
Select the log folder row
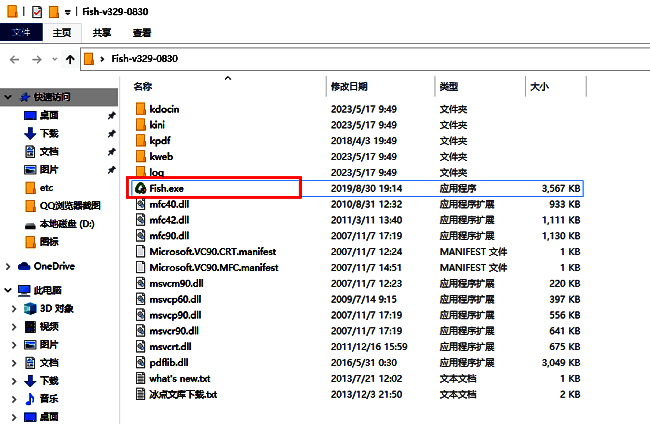pyautogui.click(x=357, y=172)
